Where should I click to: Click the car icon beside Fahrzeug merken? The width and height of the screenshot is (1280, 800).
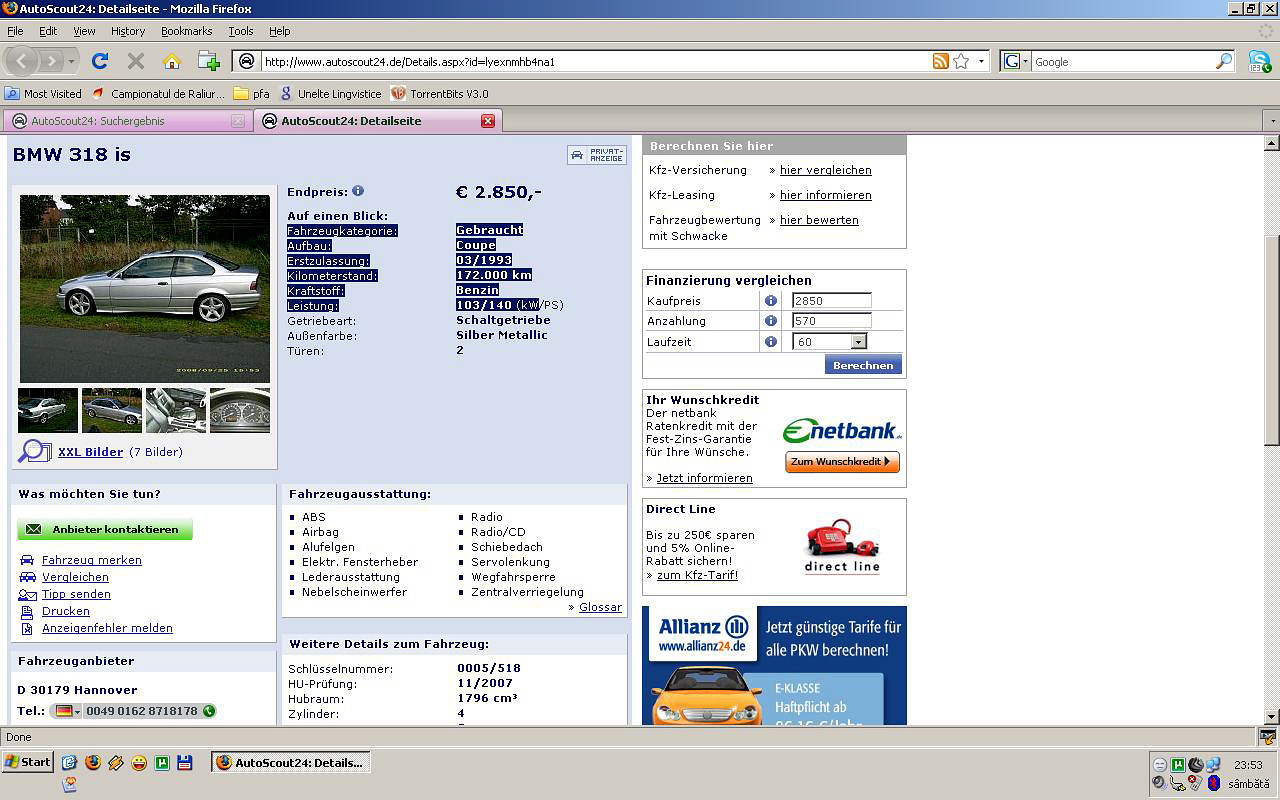pyautogui.click(x=27, y=560)
